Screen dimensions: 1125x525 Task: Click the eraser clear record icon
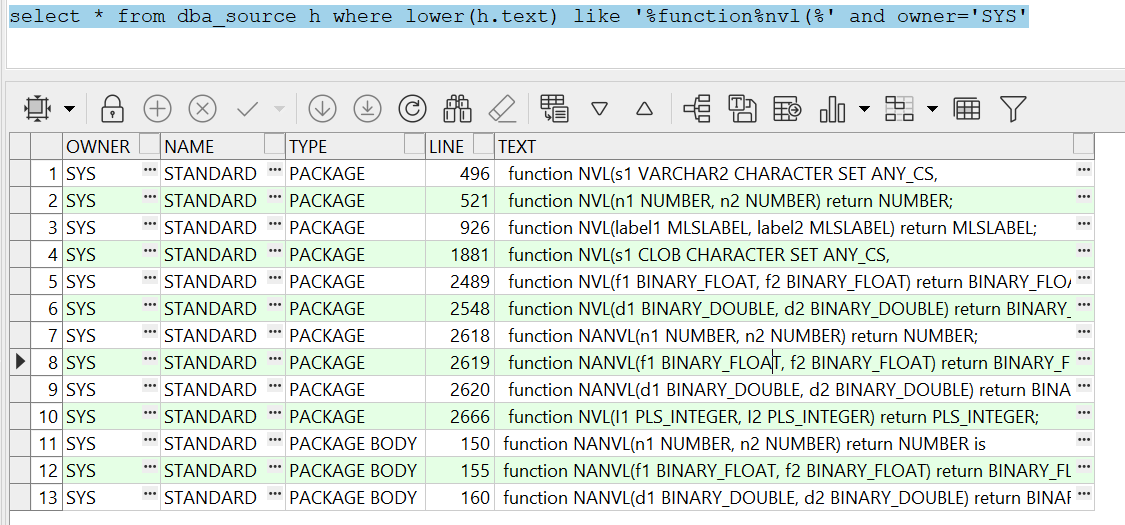click(x=502, y=109)
